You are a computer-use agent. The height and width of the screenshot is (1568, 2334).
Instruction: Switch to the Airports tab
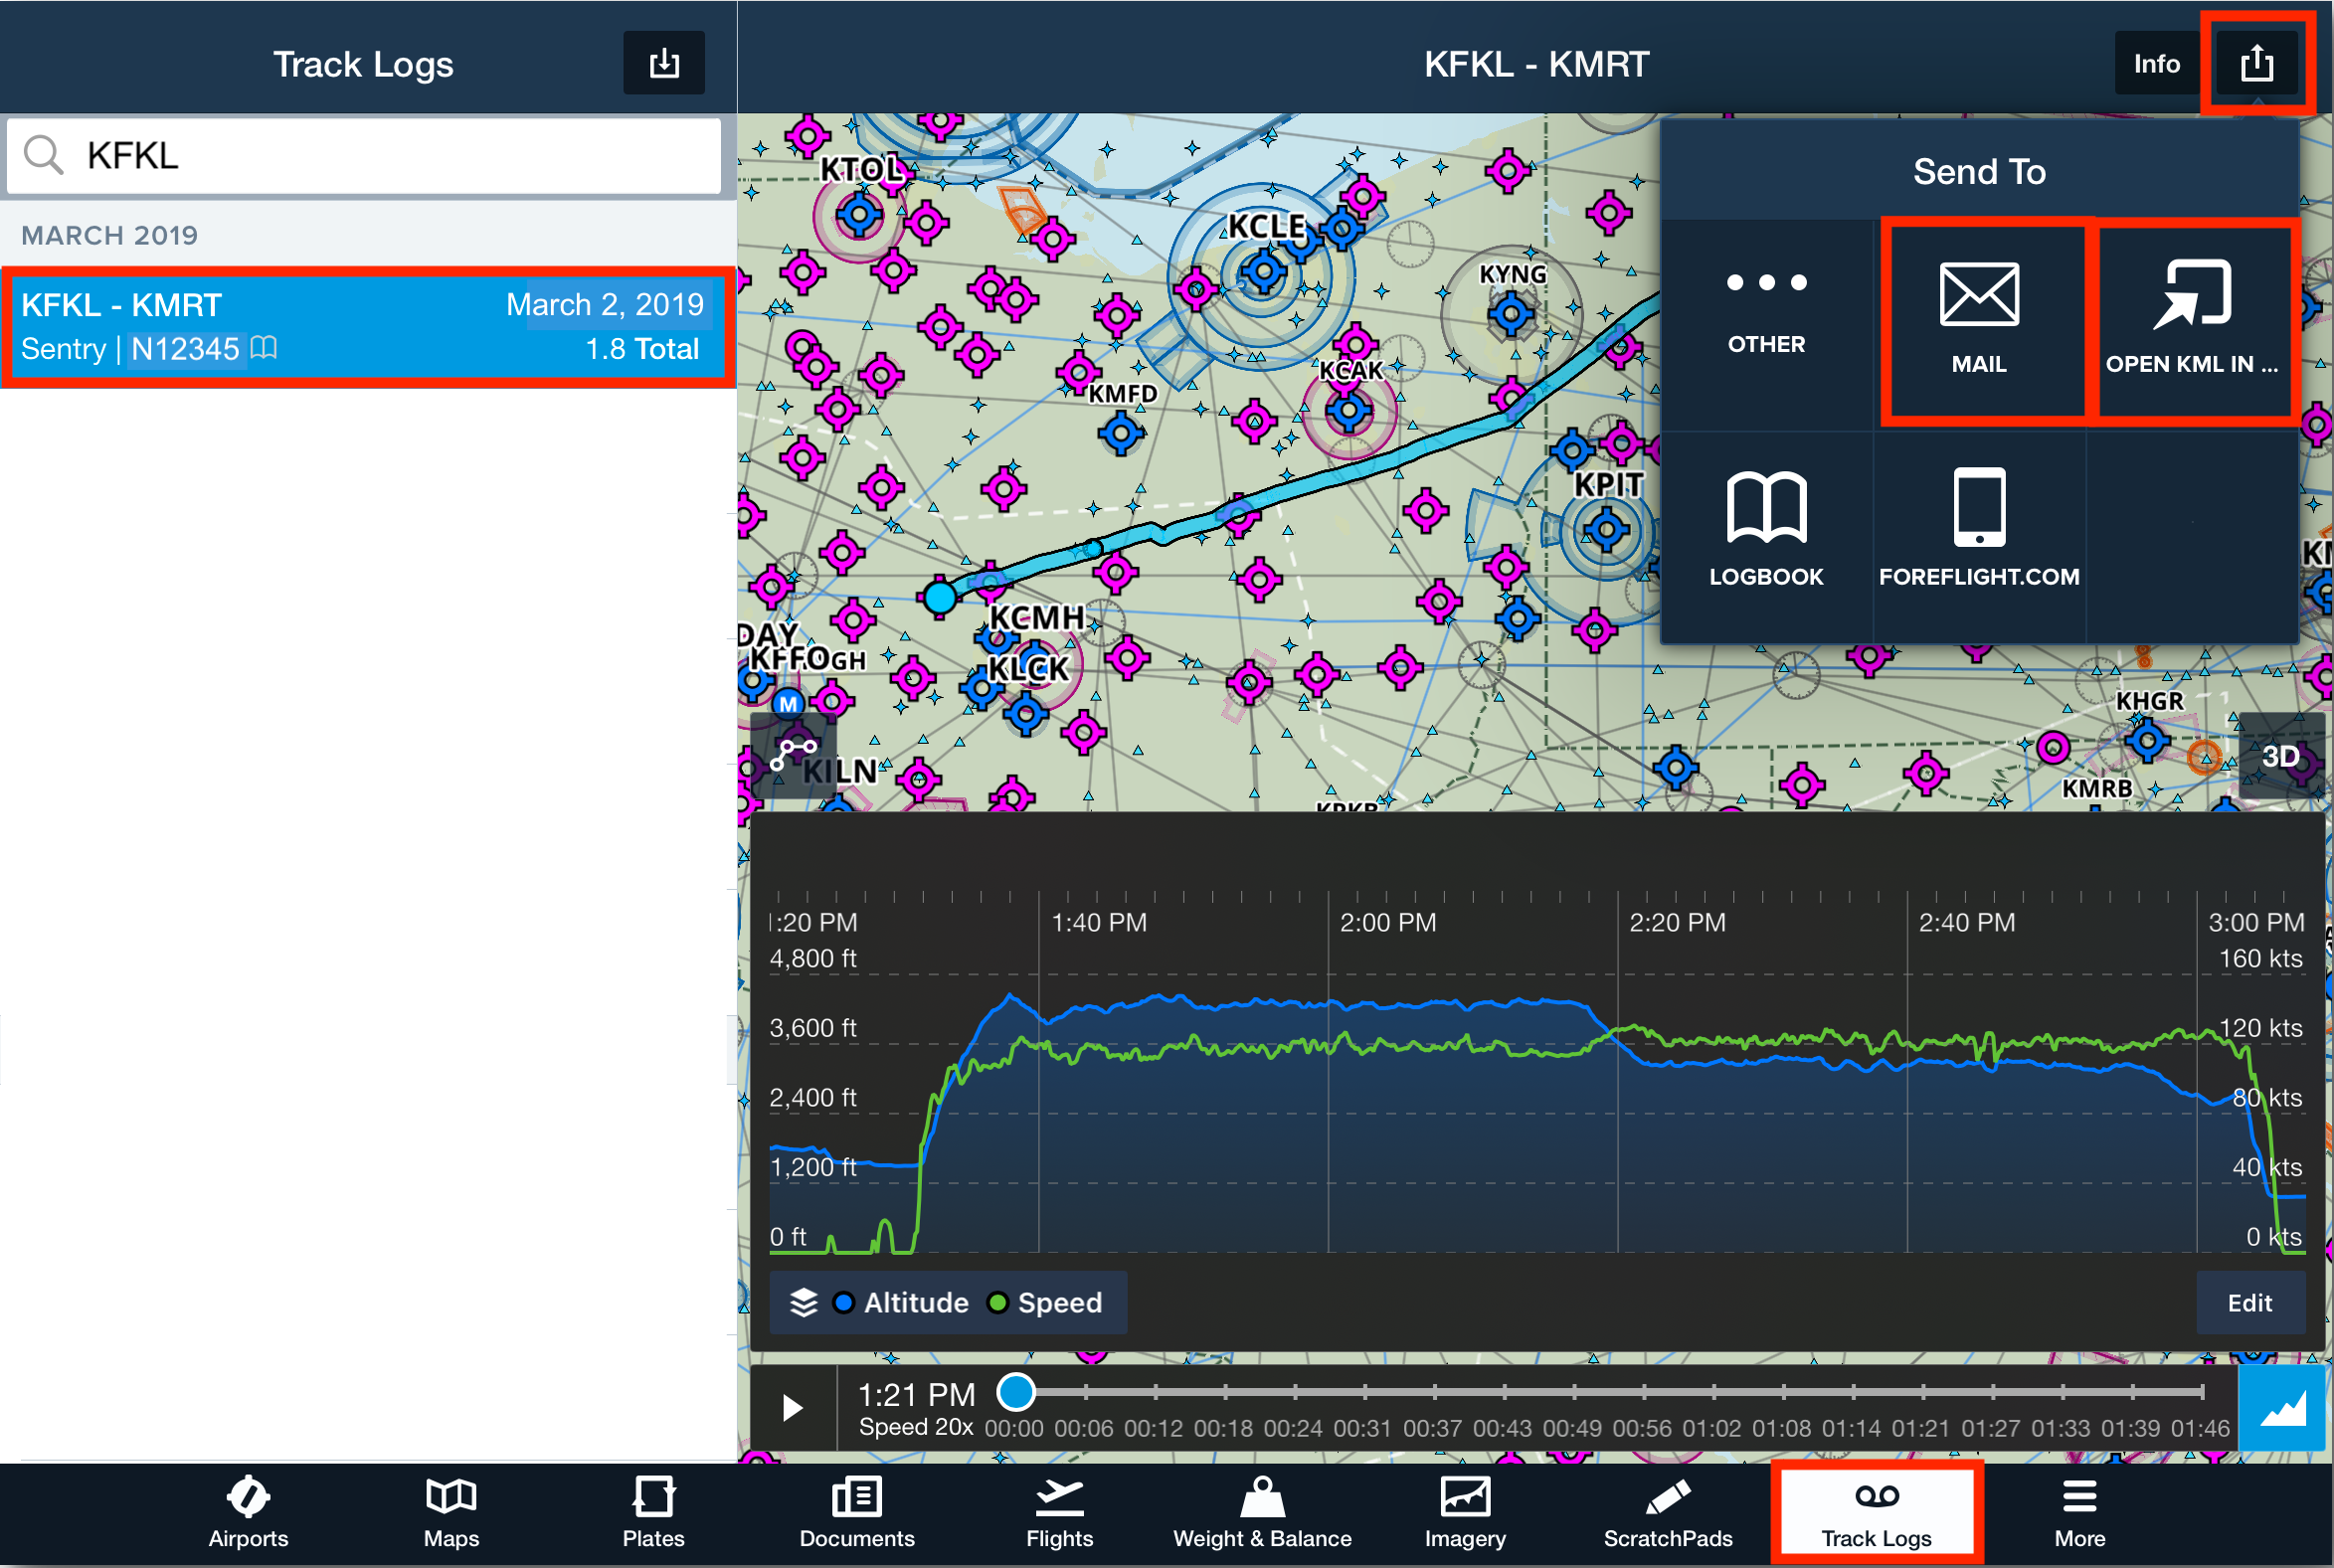(x=248, y=1514)
